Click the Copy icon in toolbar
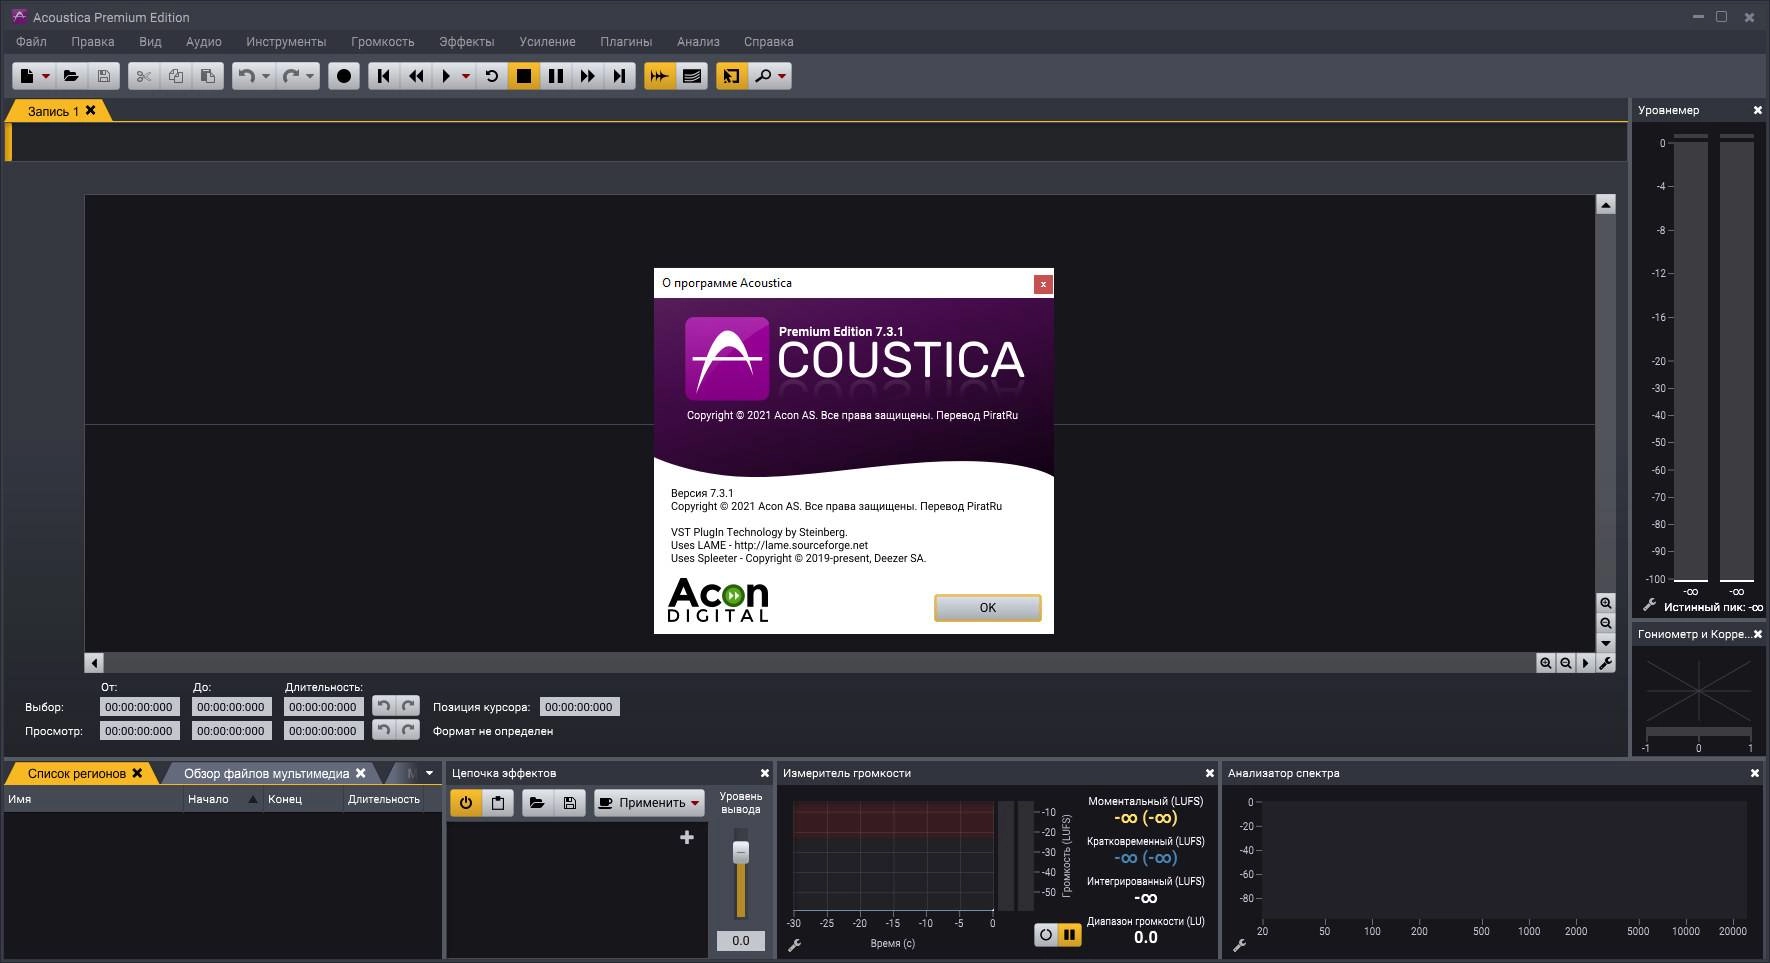 click(176, 76)
